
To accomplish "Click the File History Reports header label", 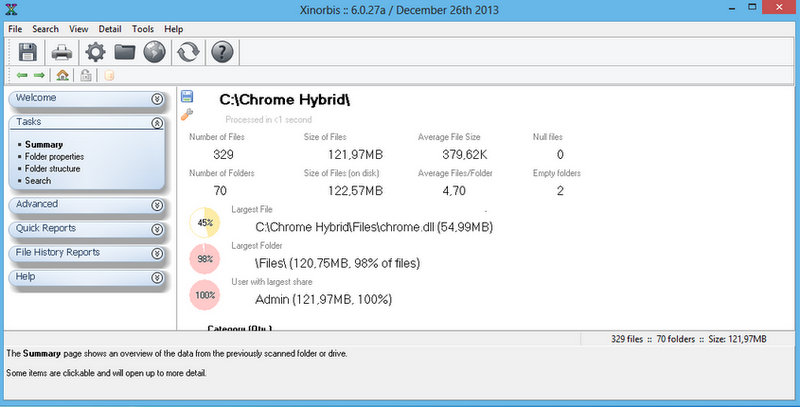I will tap(58, 252).
